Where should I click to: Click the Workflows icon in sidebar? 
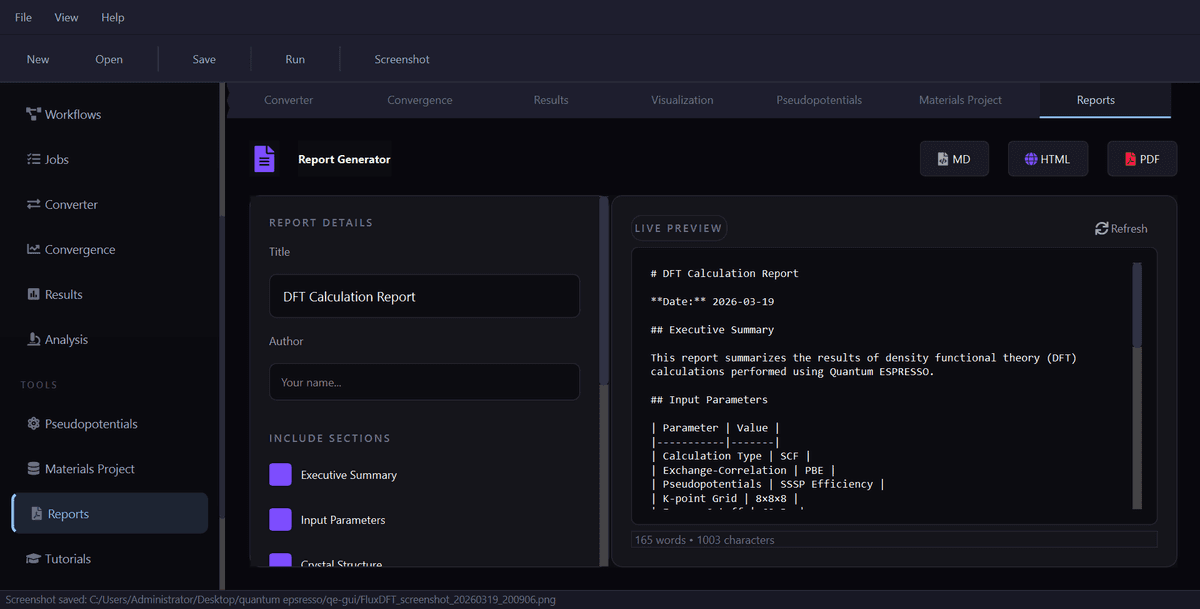pyautogui.click(x=33, y=114)
